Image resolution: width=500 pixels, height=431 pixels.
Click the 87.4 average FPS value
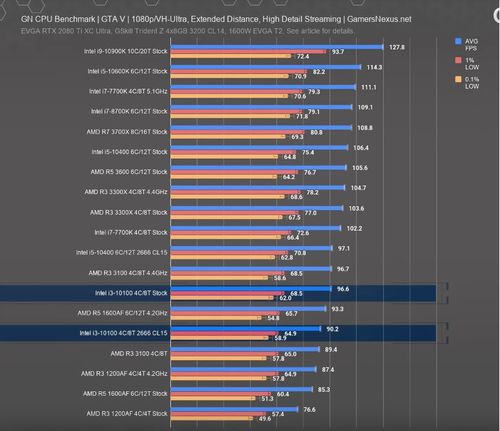328,370
